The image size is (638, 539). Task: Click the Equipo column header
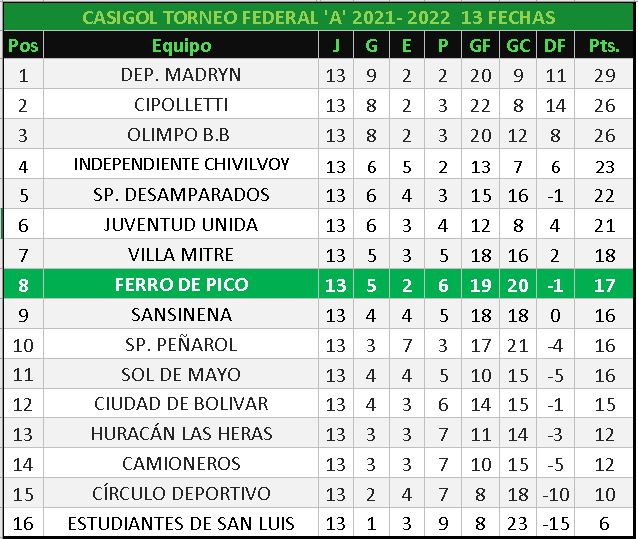(x=181, y=45)
